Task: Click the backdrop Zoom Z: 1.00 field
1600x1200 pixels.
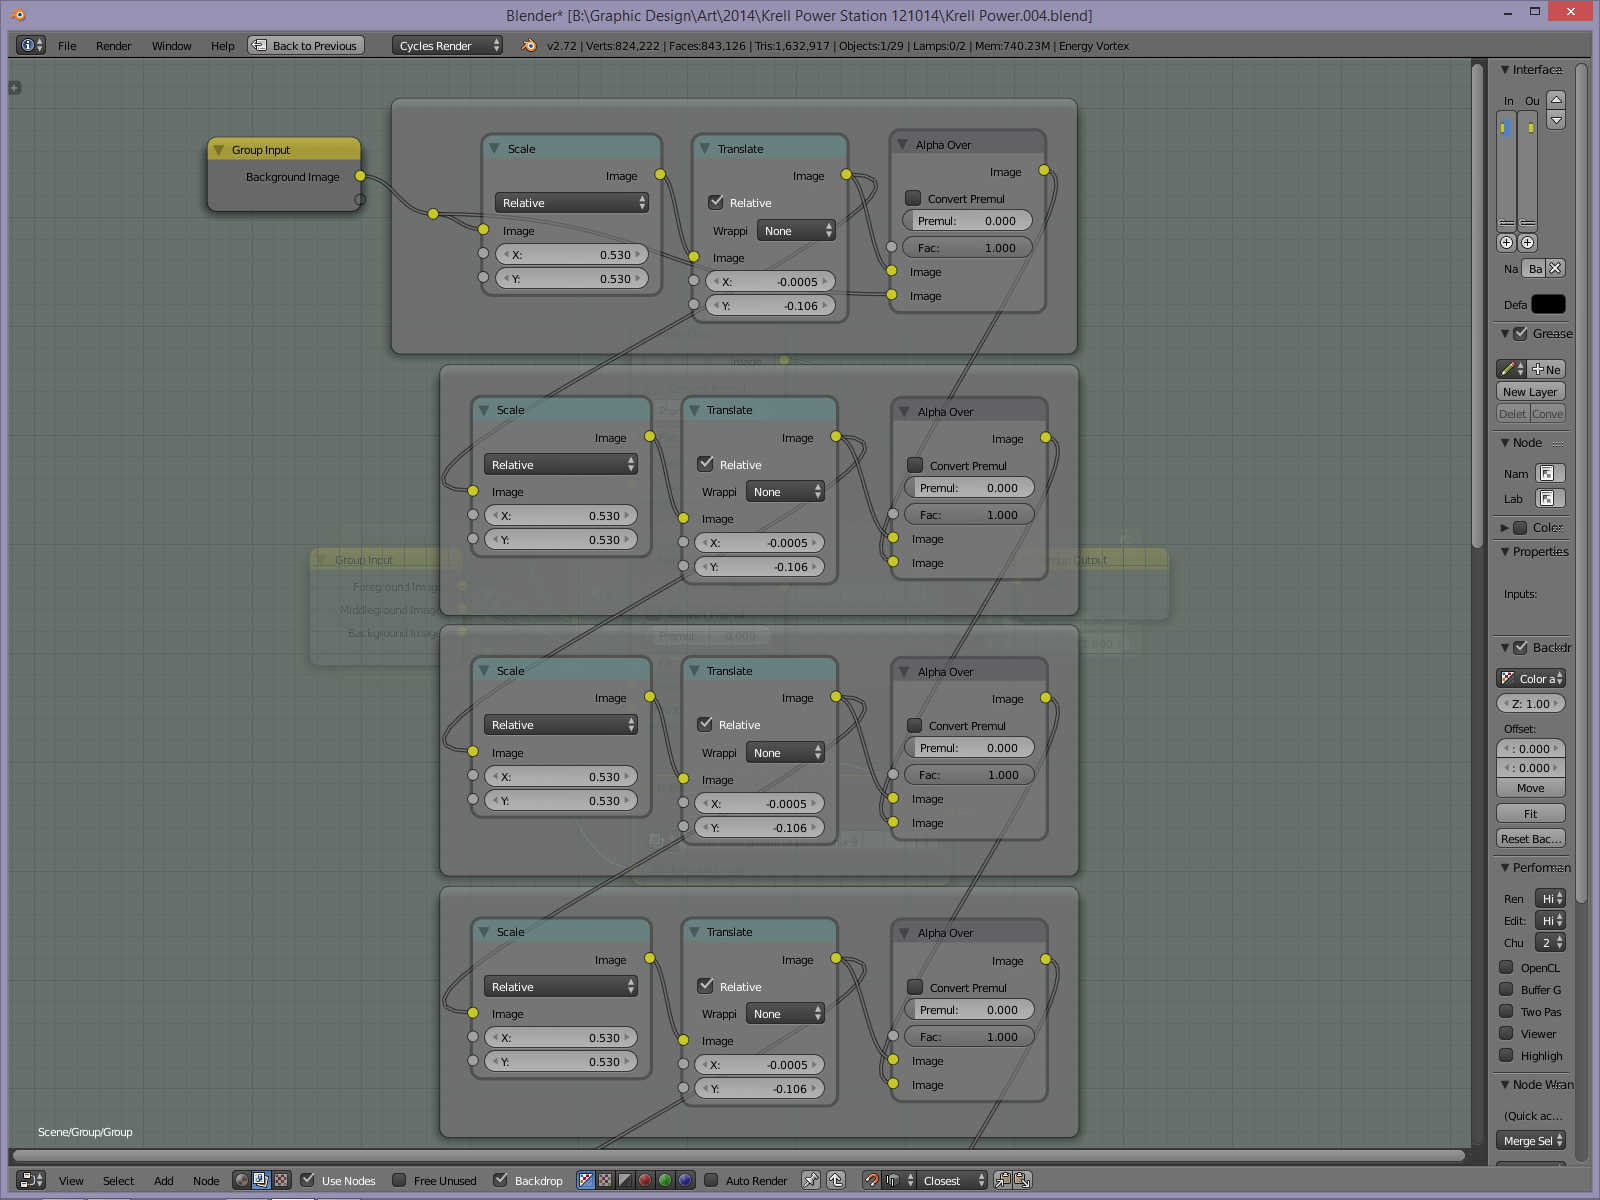Action: [1531, 703]
